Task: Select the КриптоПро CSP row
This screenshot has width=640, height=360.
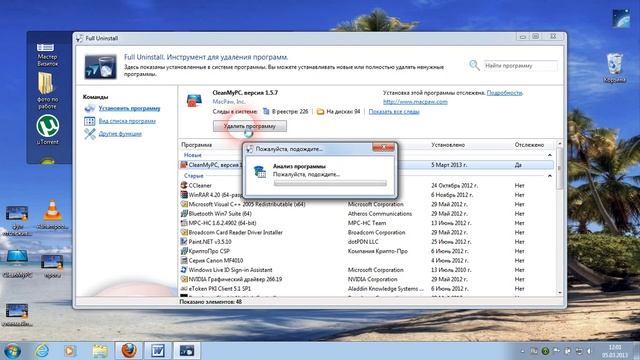Action: pos(367,251)
